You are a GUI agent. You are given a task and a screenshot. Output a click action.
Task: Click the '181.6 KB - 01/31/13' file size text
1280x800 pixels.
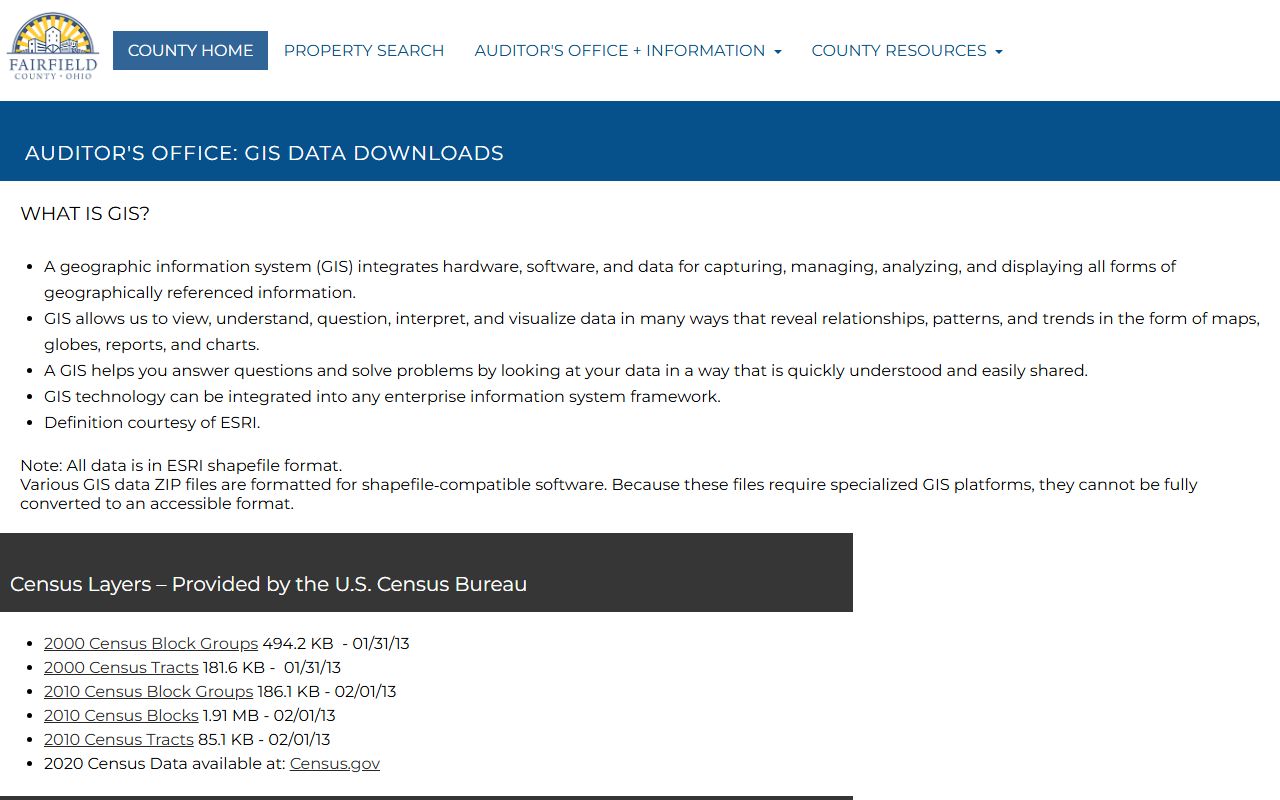click(272, 667)
